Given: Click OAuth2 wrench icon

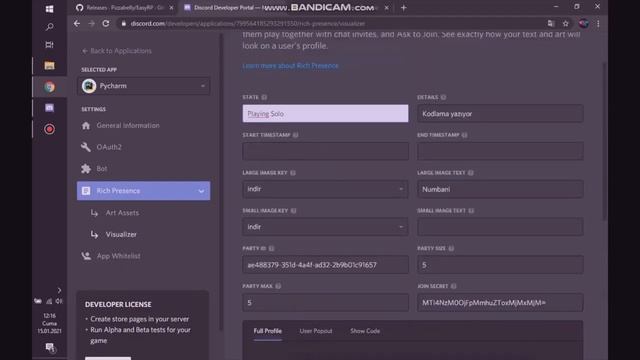Looking at the screenshot, I should (x=86, y=147).
